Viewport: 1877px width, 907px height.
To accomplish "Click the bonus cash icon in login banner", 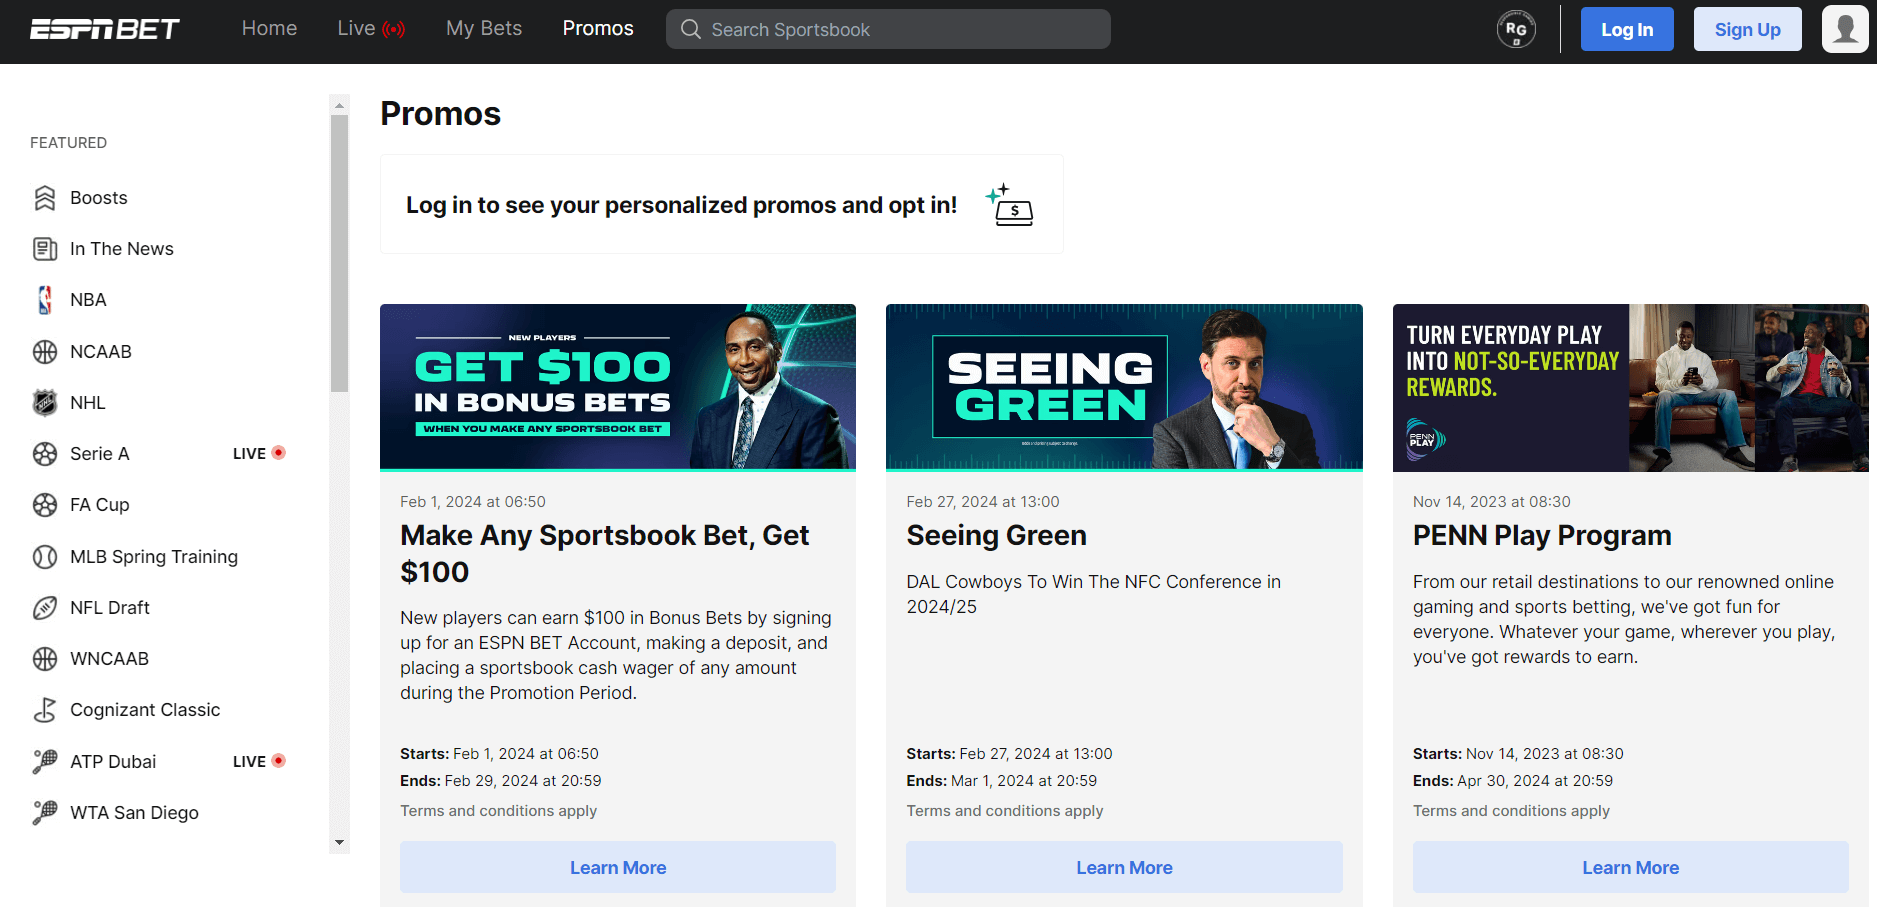I will pos(1010,205).
